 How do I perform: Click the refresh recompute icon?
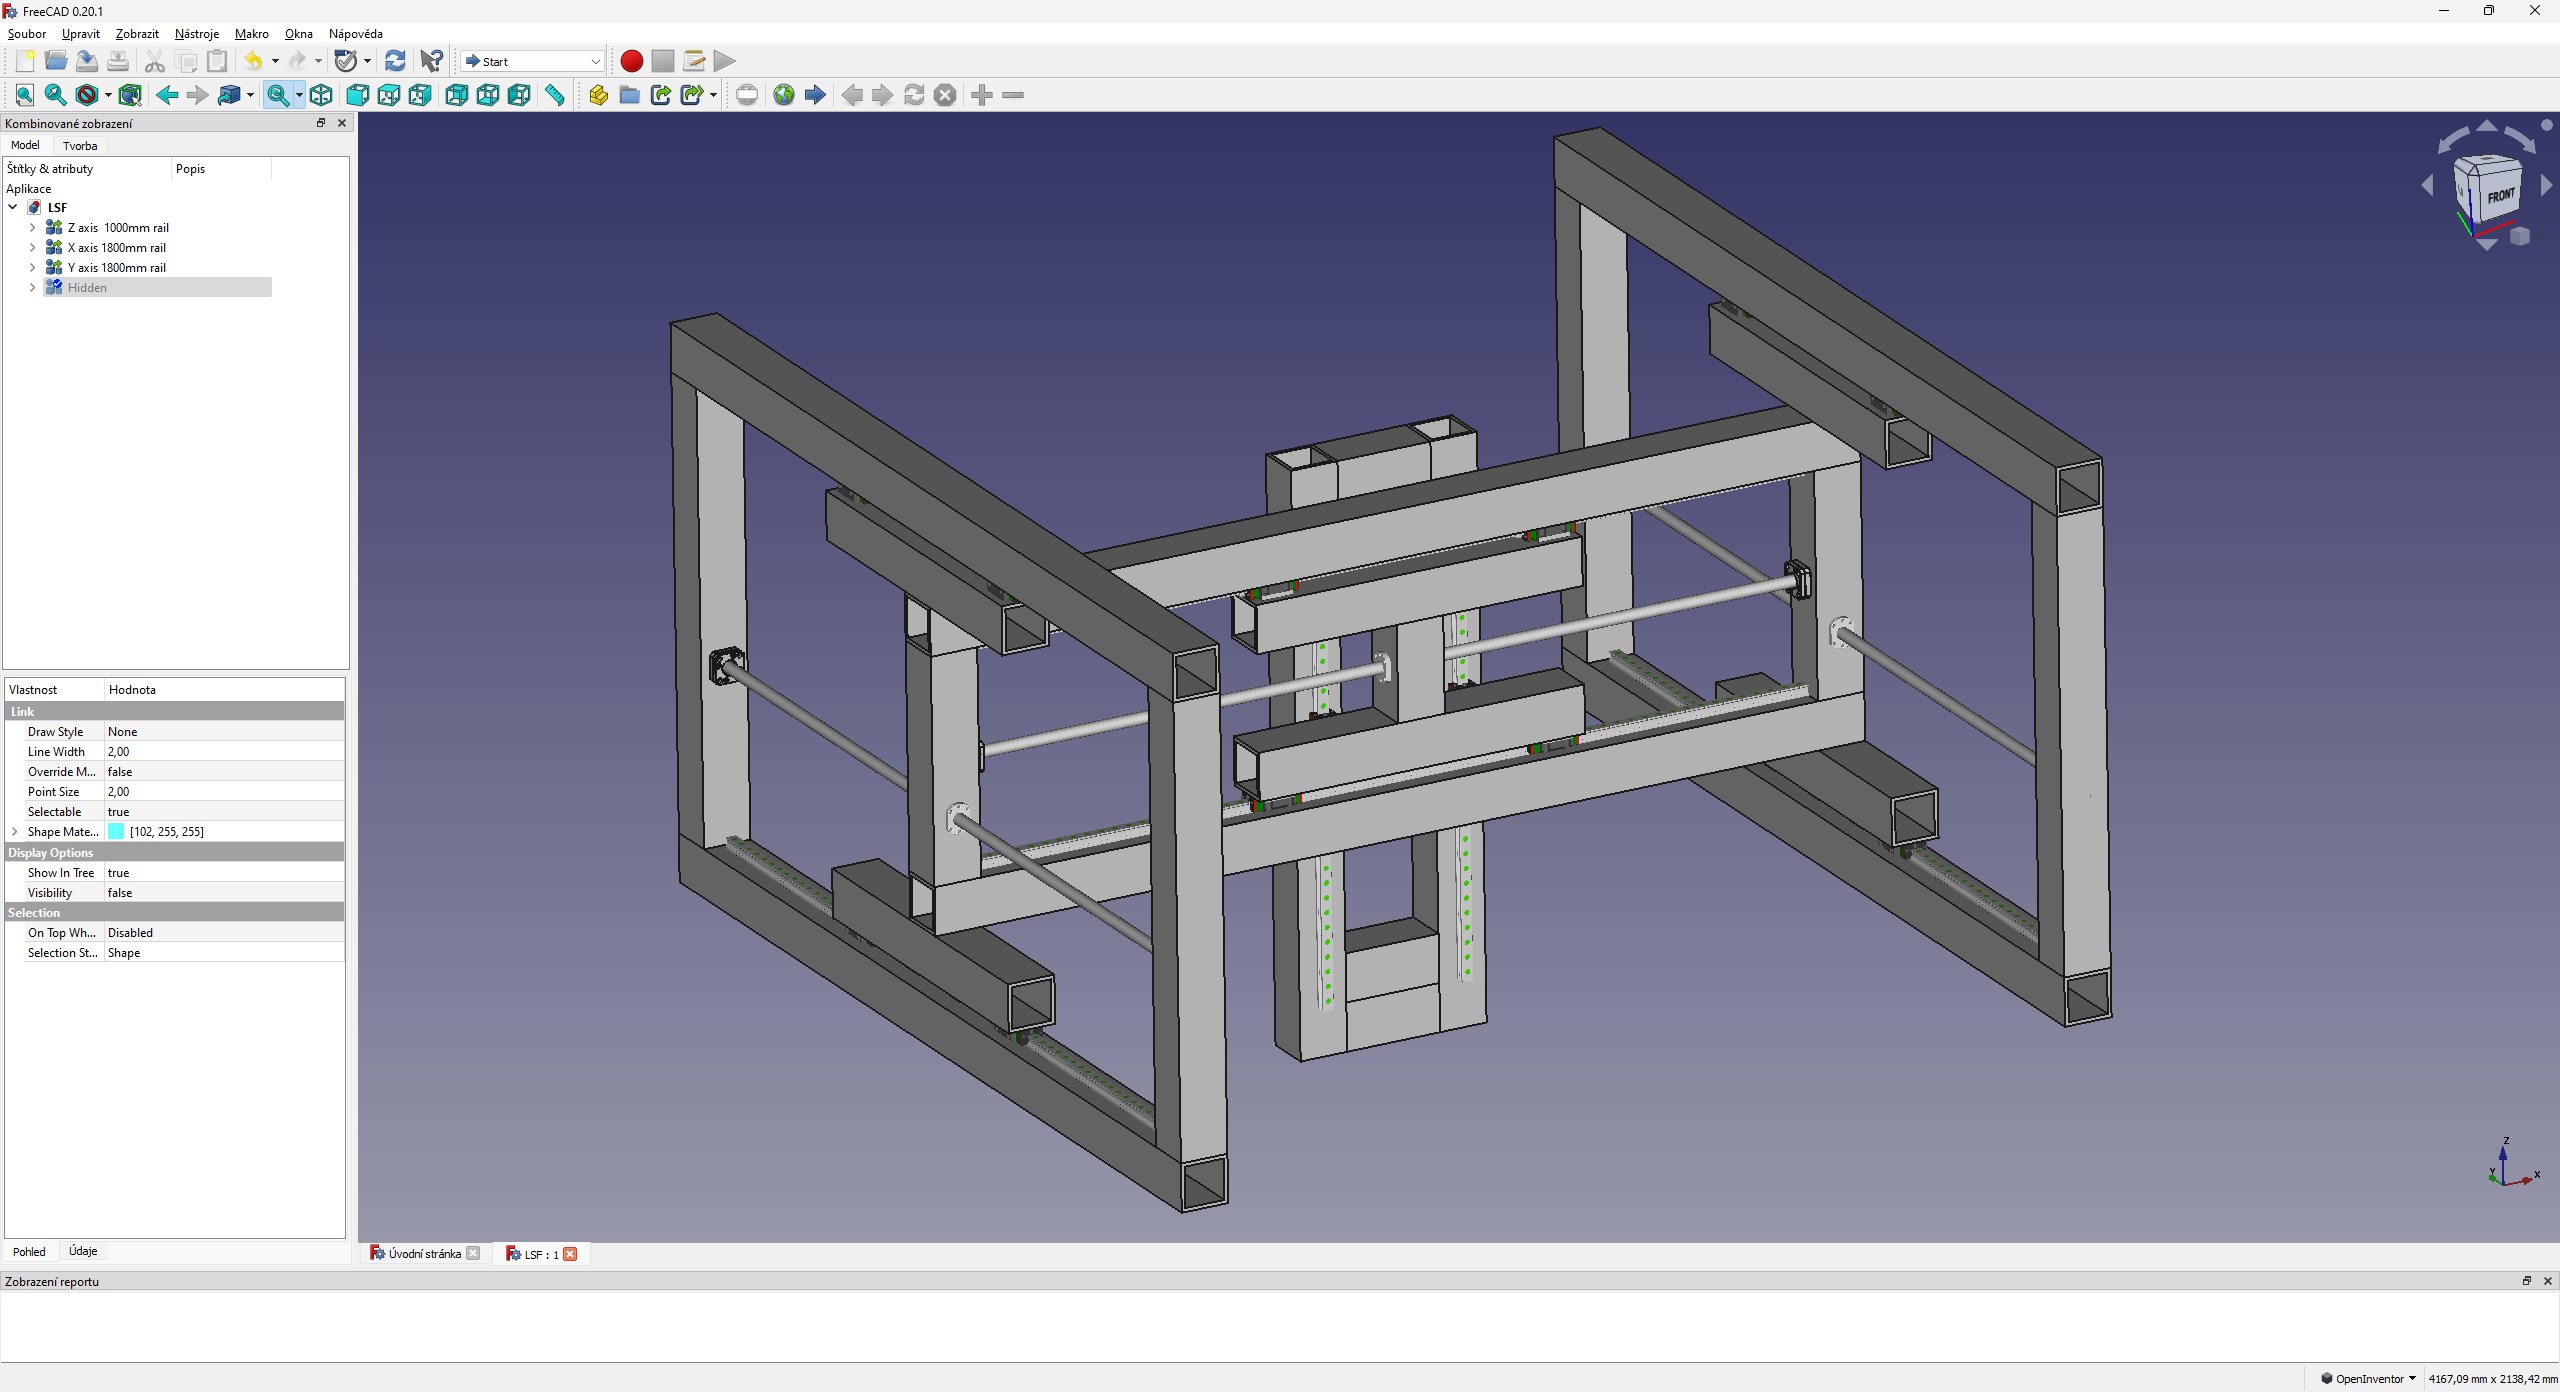(x=395, y=61)
